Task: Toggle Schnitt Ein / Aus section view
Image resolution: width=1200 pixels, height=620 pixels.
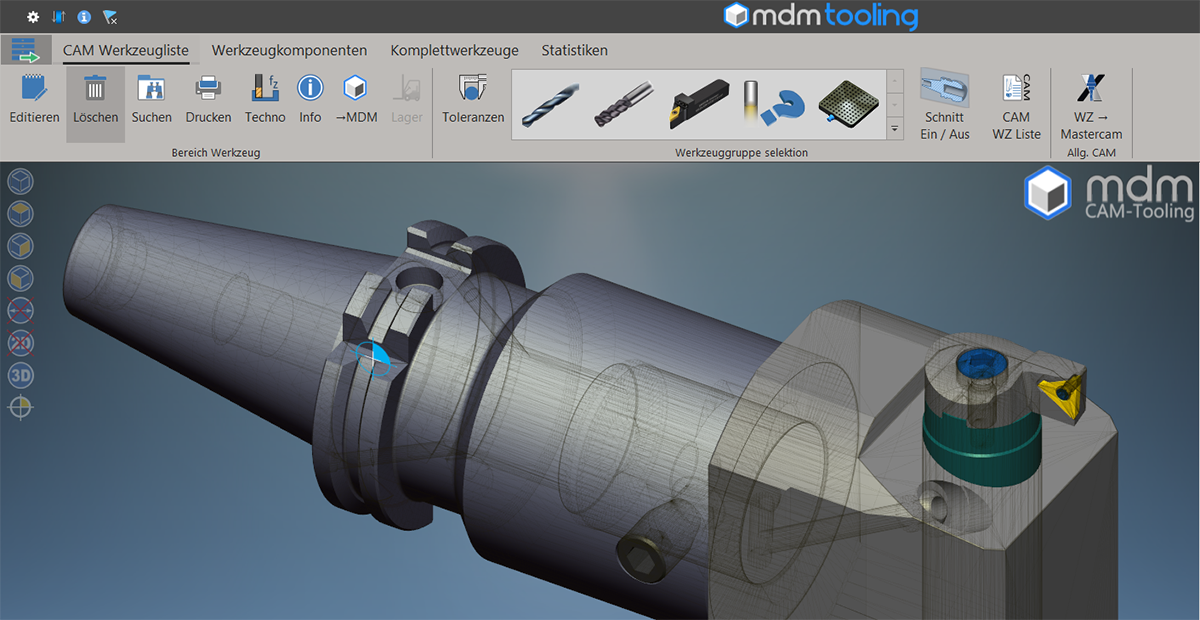Action: click(944, 90)
